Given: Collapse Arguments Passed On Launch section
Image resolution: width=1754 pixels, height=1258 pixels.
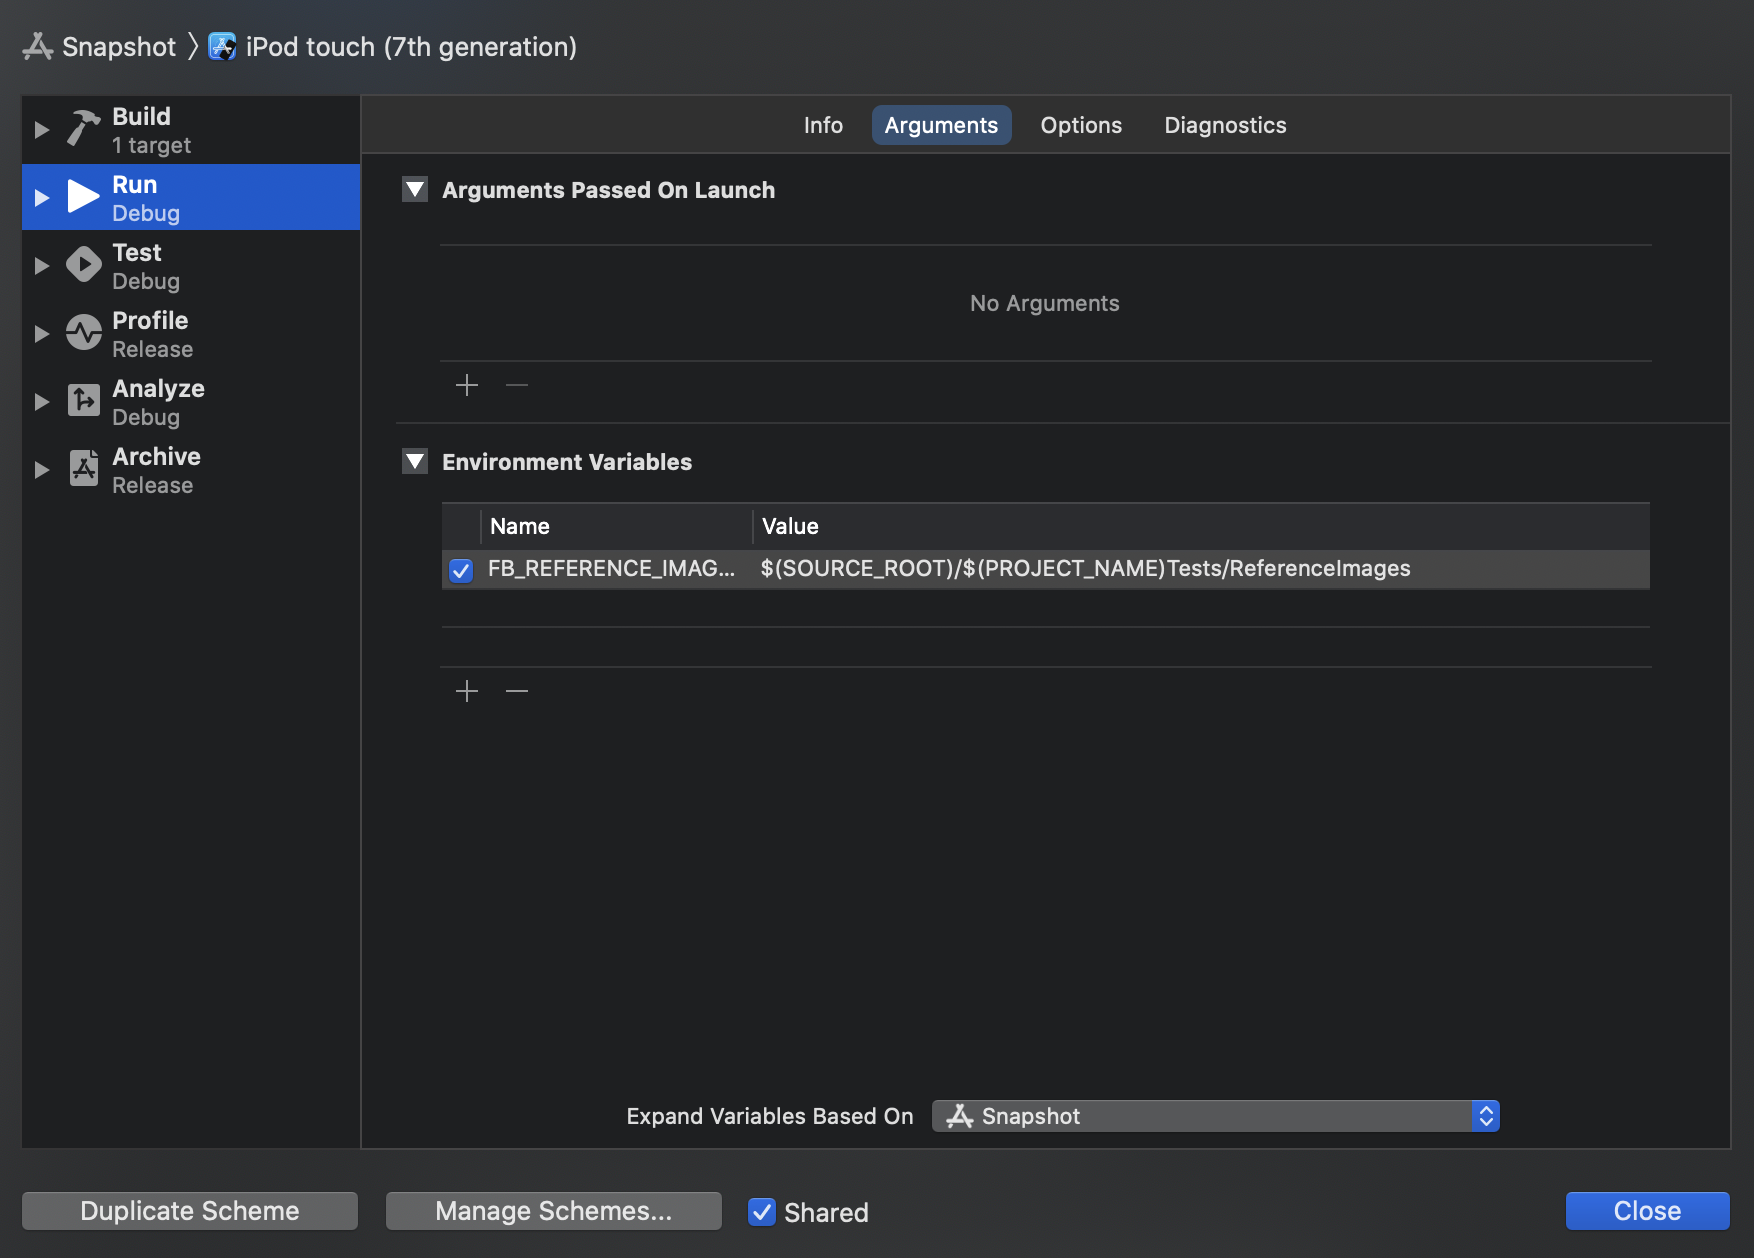Looking at the screenshot, I should 415,189.
